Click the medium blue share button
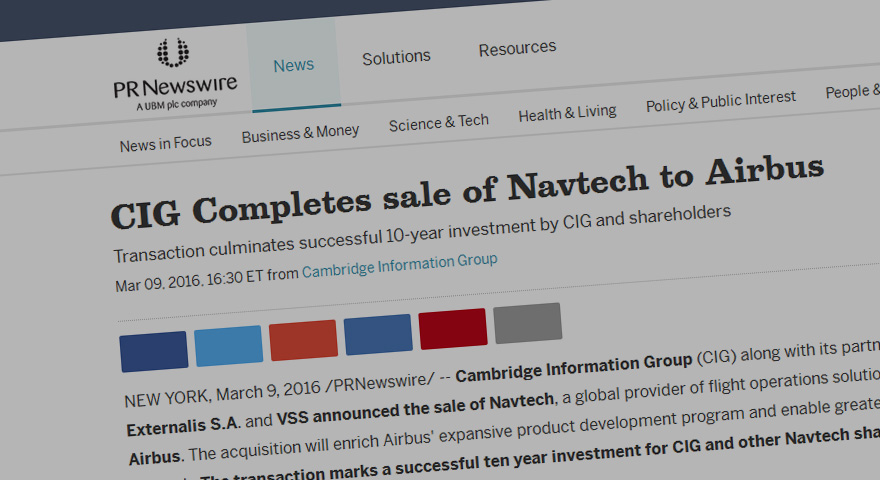This screenshot has width=880, height=480. tap(378, 334)
